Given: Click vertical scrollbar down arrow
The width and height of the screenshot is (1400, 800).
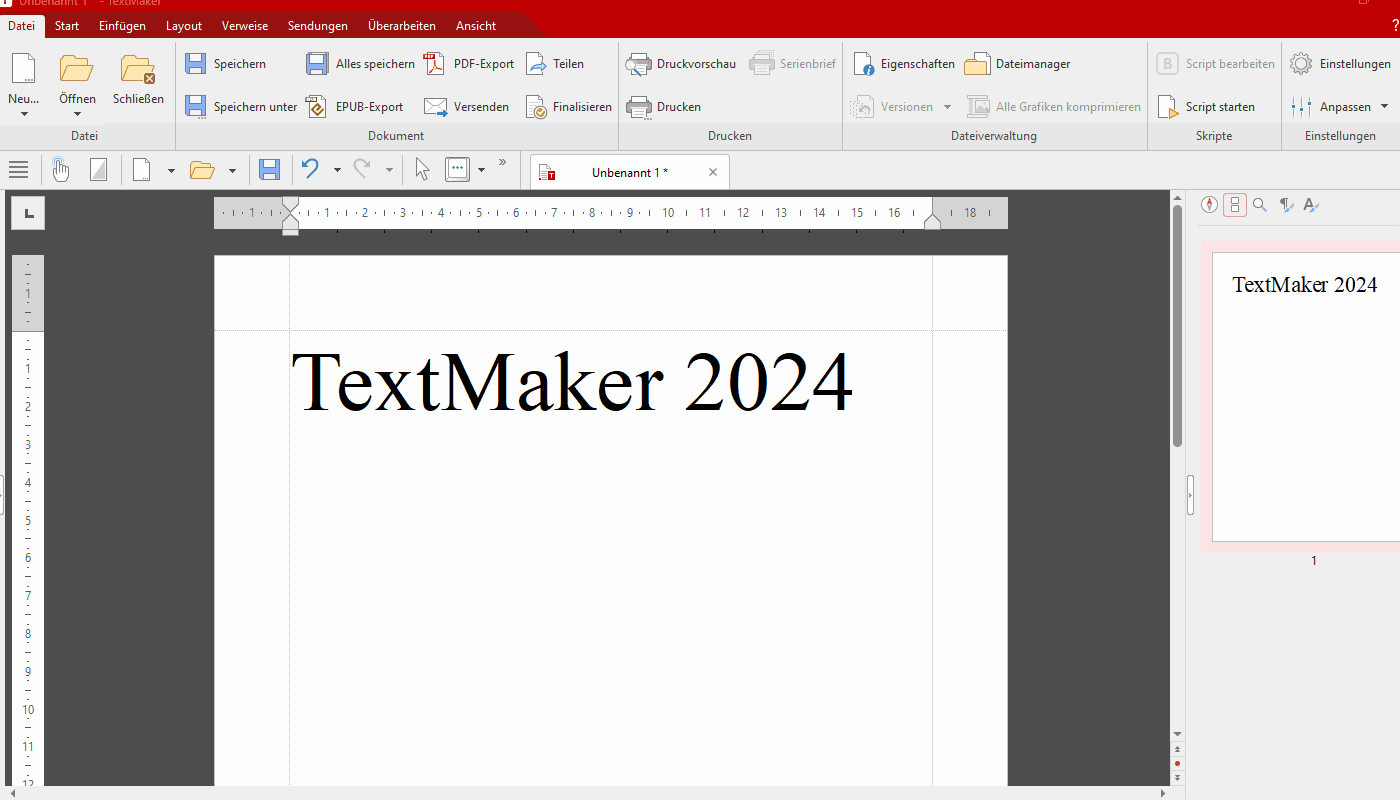Looking at the screenshot, I should [1177, 734].
